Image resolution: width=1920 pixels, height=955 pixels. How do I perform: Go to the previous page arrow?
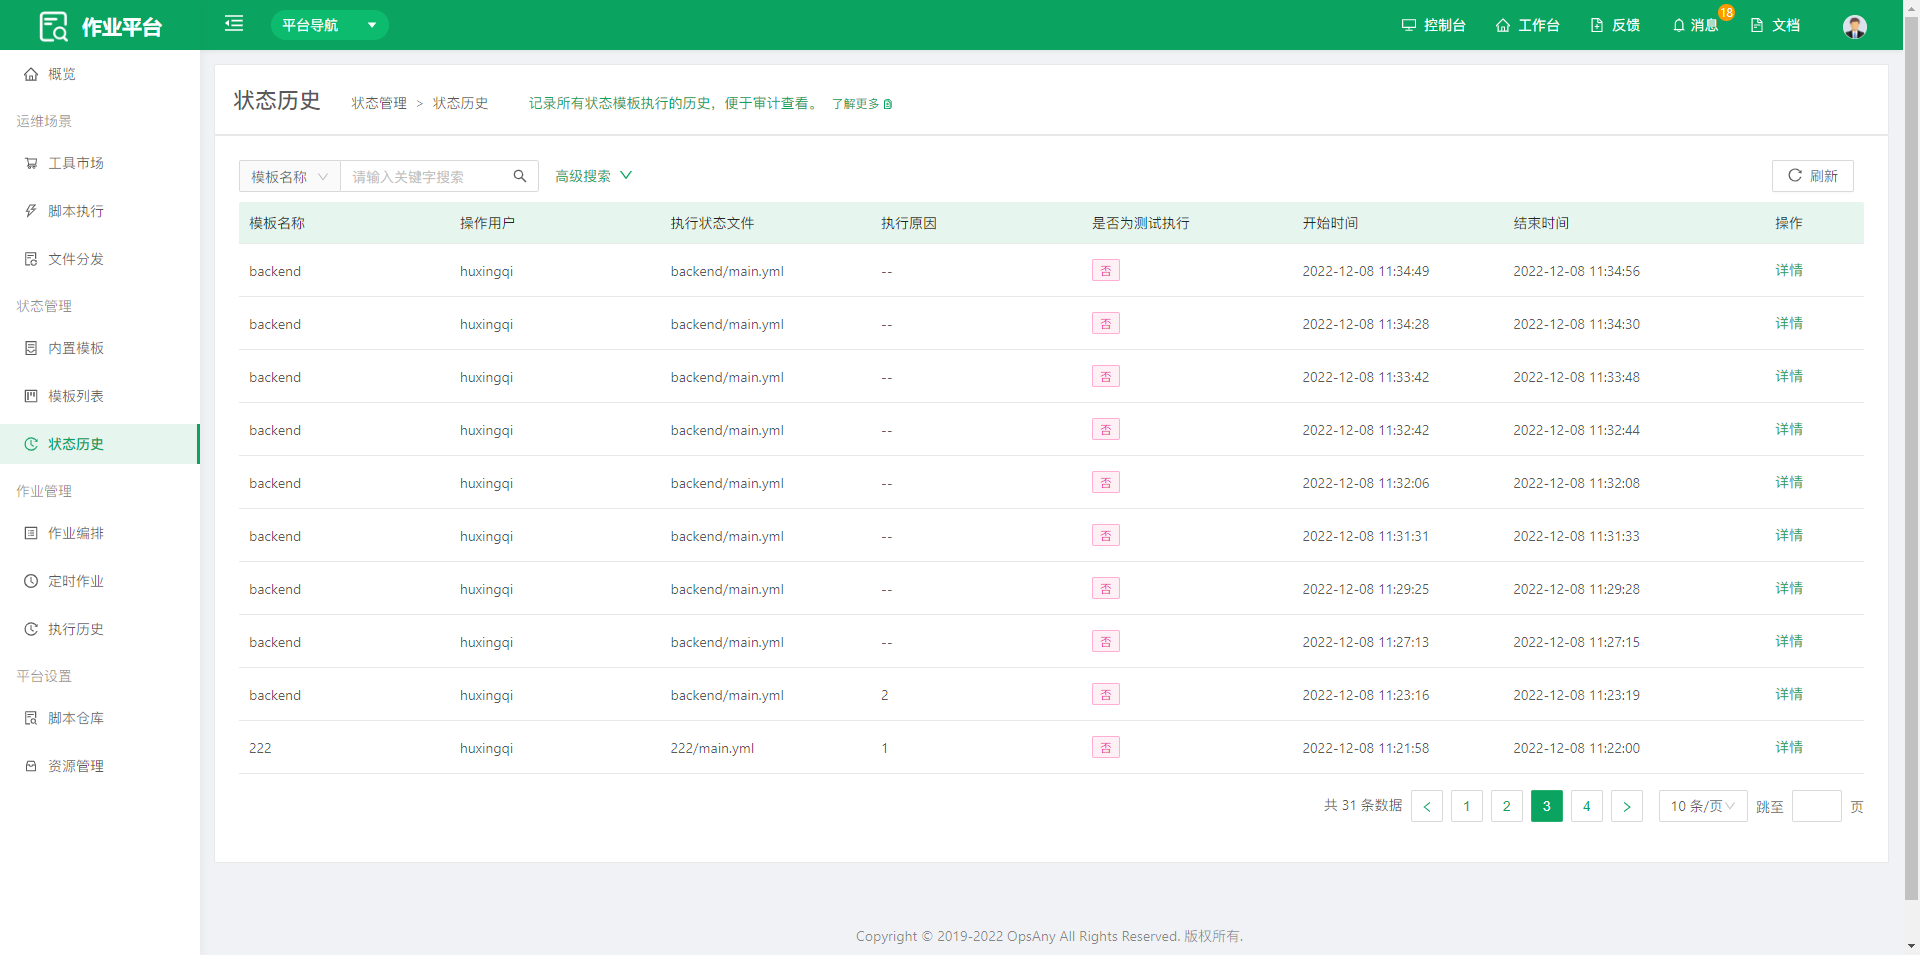[x=1427, y=806]
